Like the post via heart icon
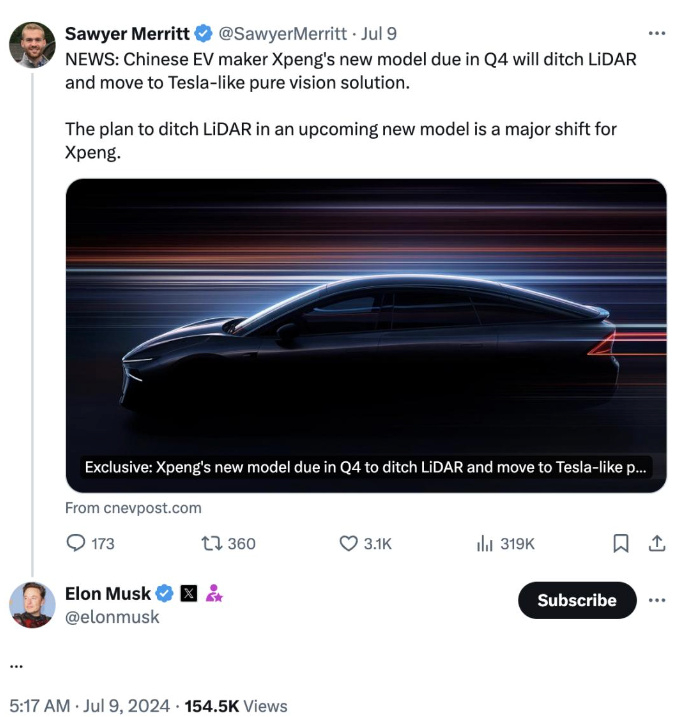681x717 pixels. click(x=348, y=543)
